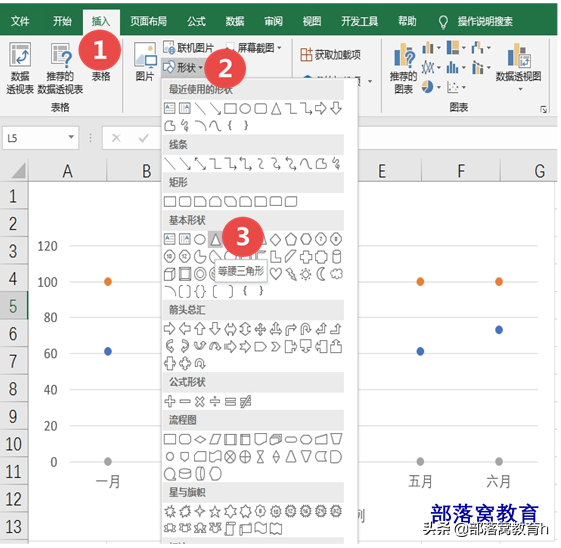Pick the double-arrow line in Lines
This screenshot has width=561, height=548.
(200, 164)
